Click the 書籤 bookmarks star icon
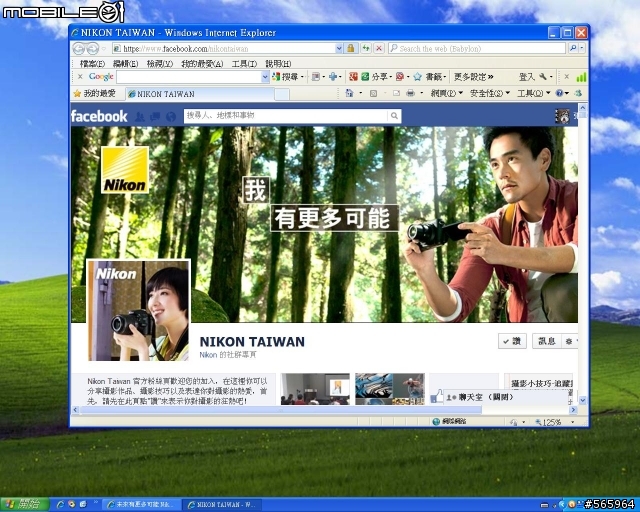Image resolution: width=640 pixels, height=512 pixels. click(417, 76)
